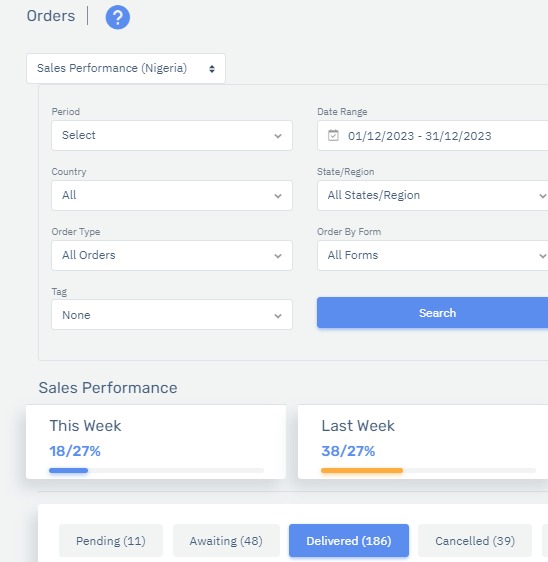This screenshot has width=548, height=562.
Task: Click the calendar icon in Date Range
Action: [333, 135]
